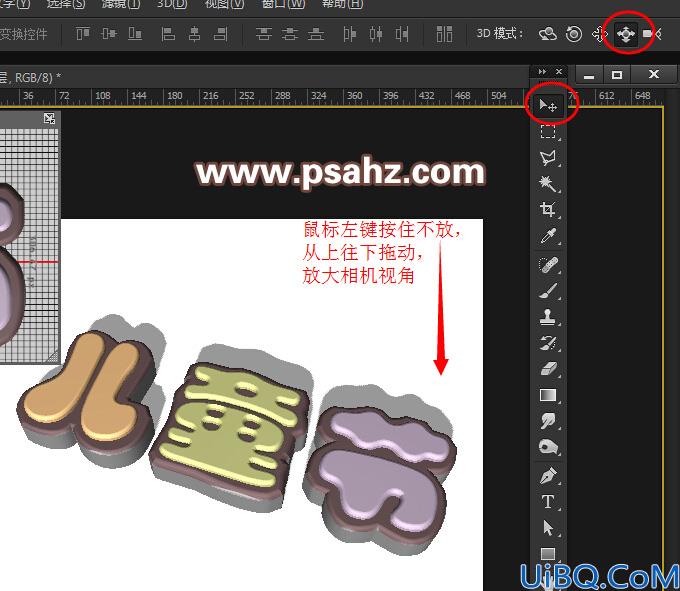Image resolution: width=680 pixels, height=591 pixels.
Task: Select the Eyedropper tool
Action: tap(548, 236)
